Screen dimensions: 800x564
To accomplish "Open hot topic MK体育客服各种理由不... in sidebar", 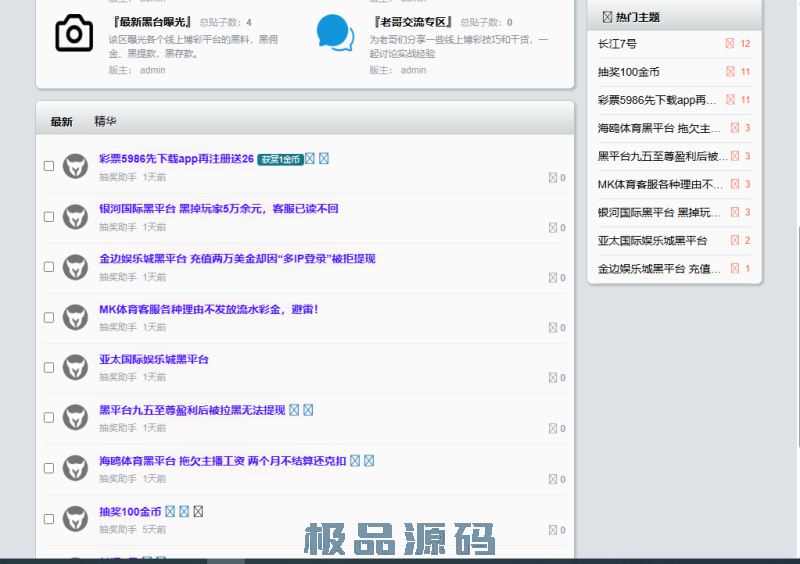I will [x=660, y=184].
